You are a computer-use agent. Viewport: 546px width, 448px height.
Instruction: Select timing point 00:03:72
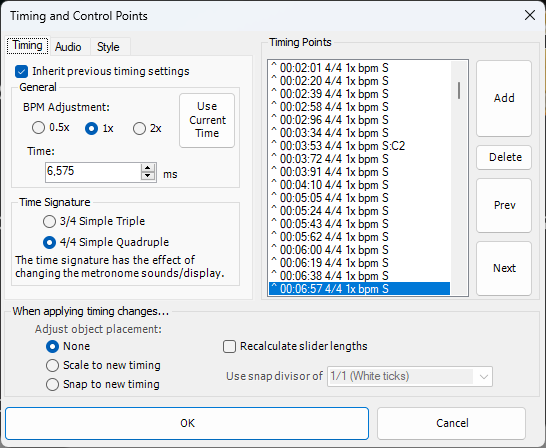[x=359, y=159]
